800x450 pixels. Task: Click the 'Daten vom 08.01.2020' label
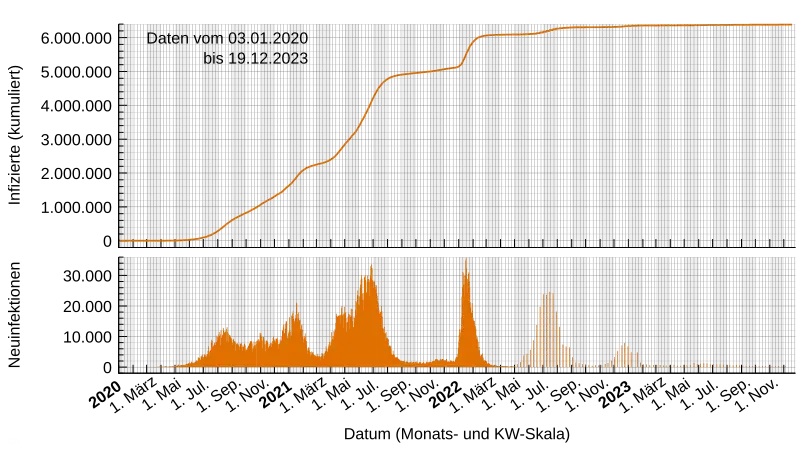[227, 38]
